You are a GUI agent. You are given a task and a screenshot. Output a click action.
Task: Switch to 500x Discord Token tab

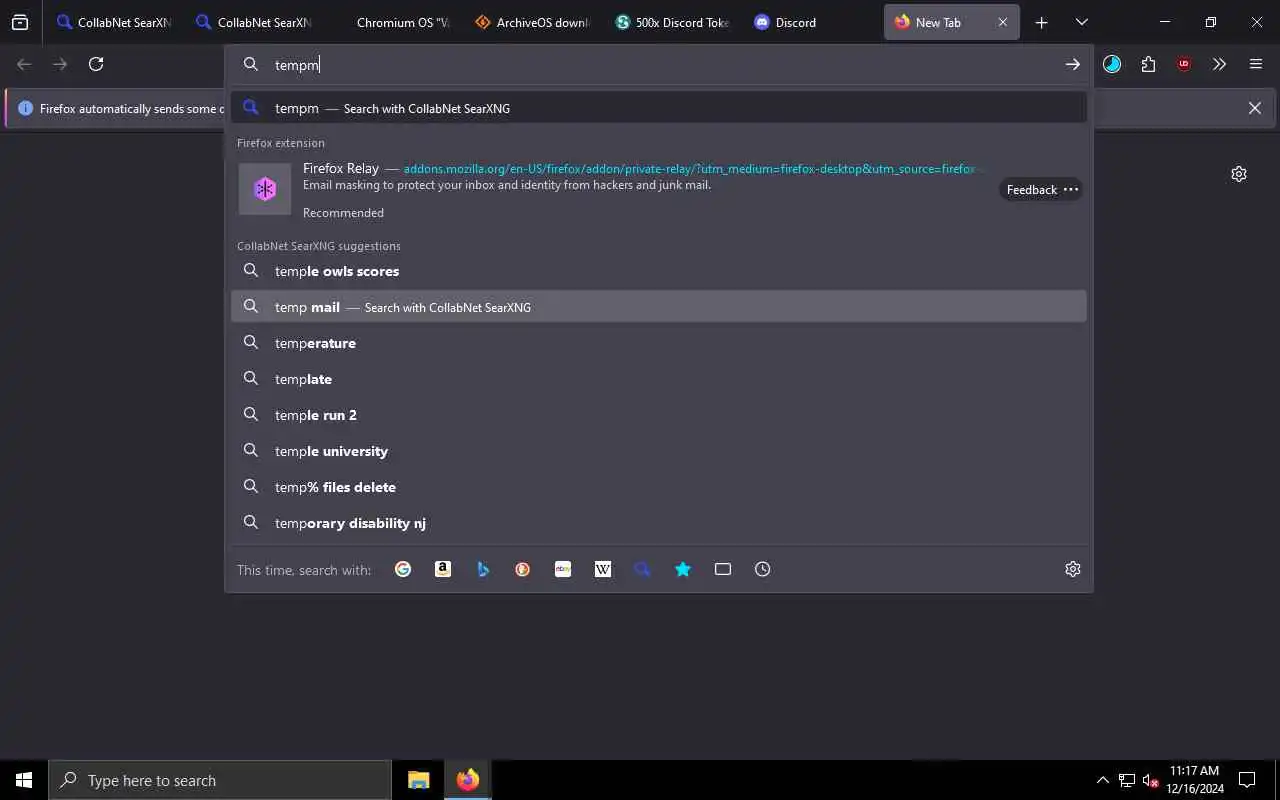[x=672, y=22]
